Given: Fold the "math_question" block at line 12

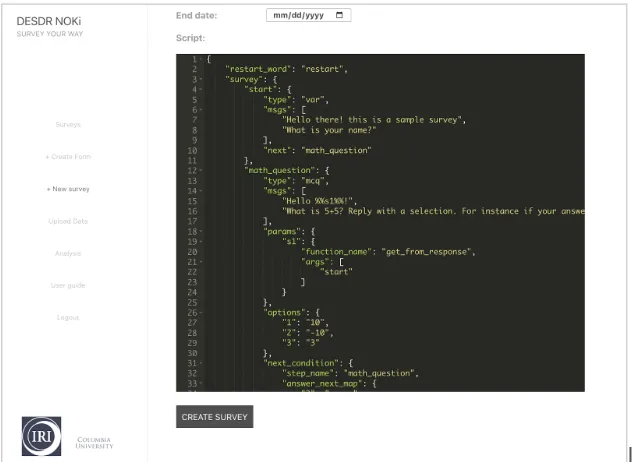Looking at the screenshot, I should point(200,170).
